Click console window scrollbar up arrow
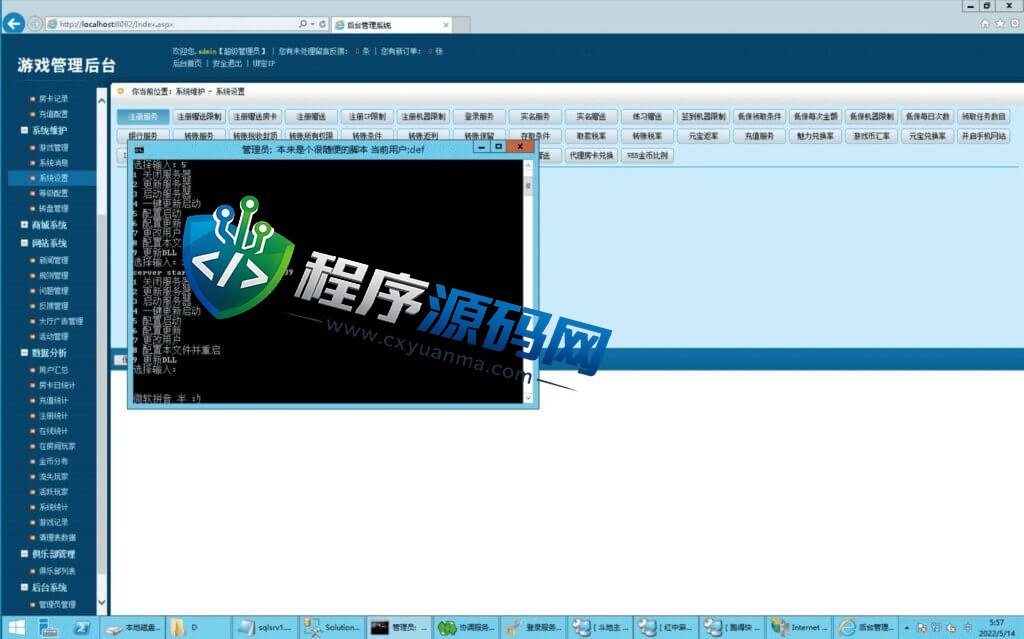 528,165
